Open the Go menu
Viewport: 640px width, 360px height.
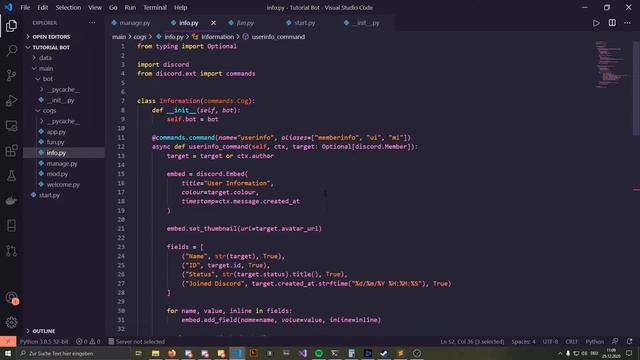113,7
